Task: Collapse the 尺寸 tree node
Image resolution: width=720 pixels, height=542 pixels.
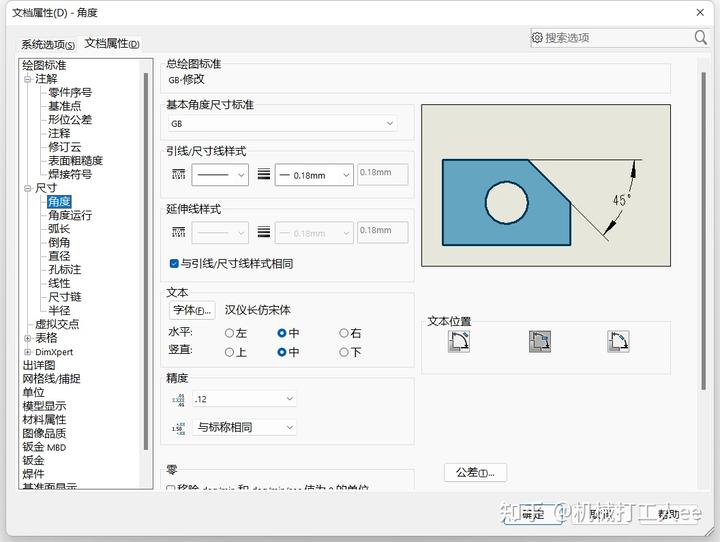Action: 28,188
